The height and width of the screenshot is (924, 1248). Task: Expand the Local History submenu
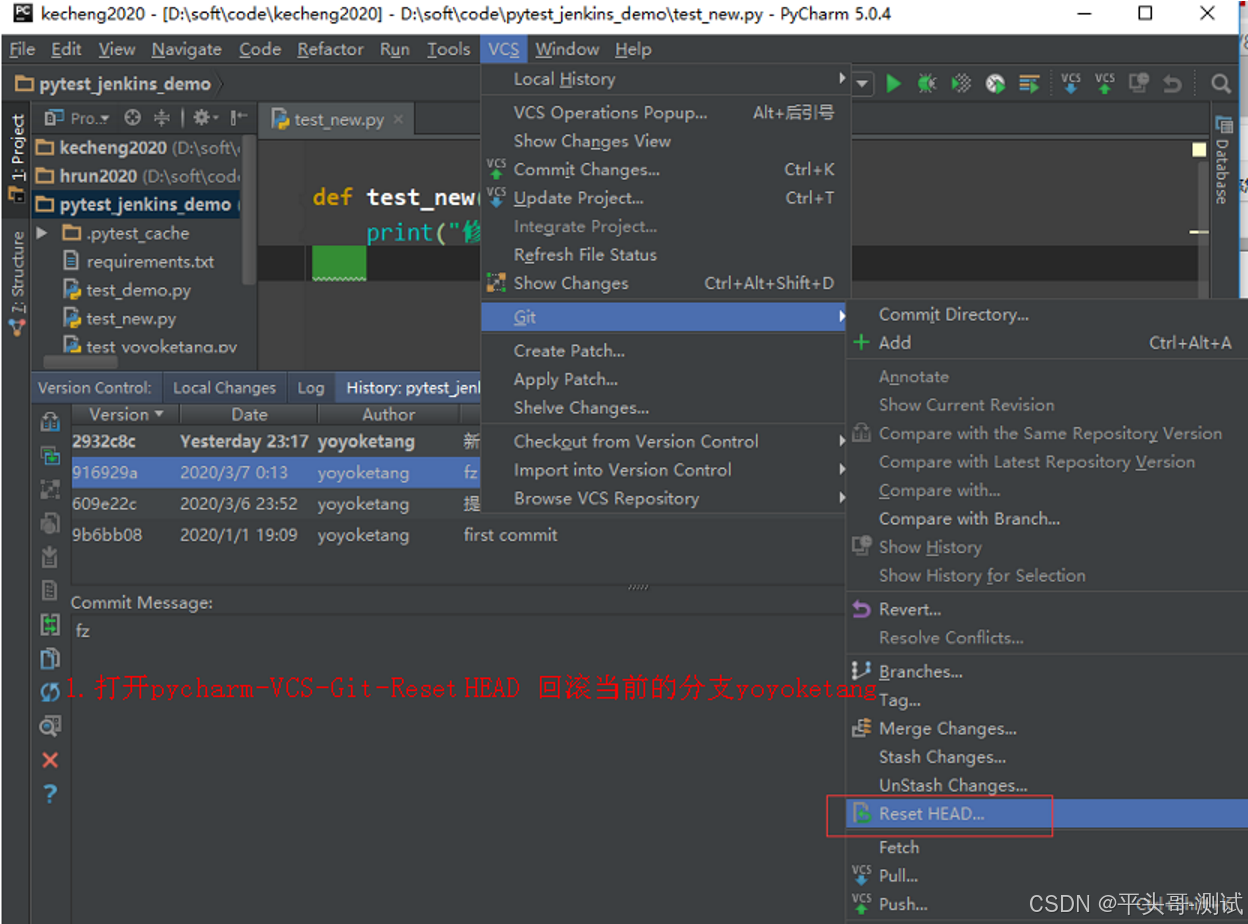point(666,79)
